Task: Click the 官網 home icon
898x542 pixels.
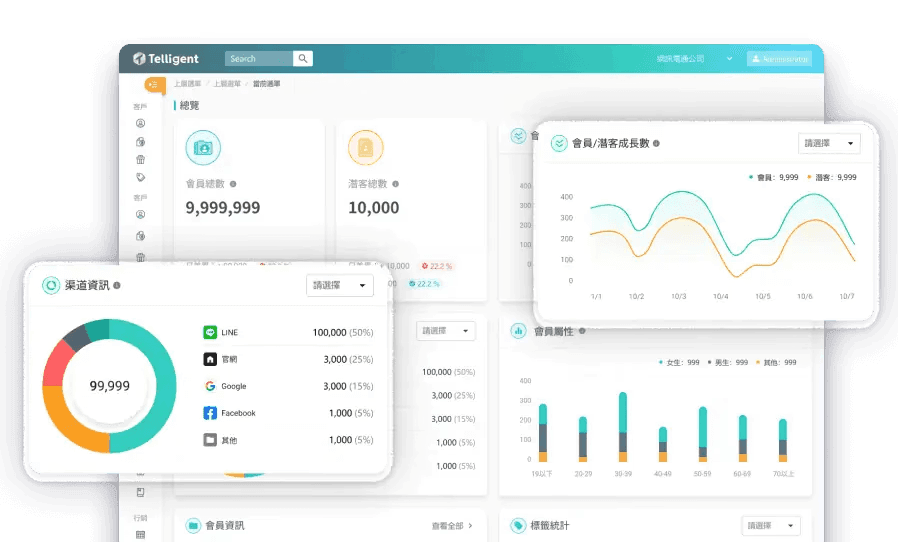Action: point(210,359)
